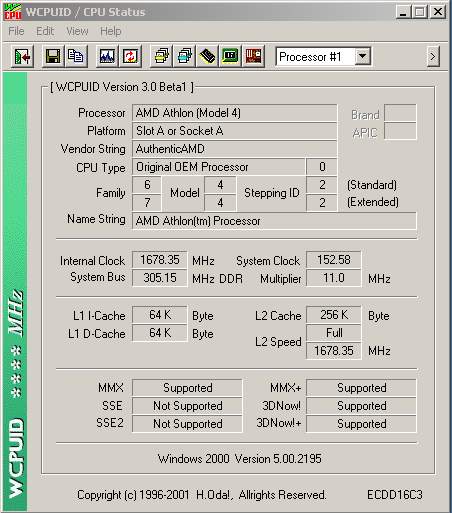Maximize the WCPUID window
Image resolution: width=452 pixels, height=513 pixels.
coord(419,12)
